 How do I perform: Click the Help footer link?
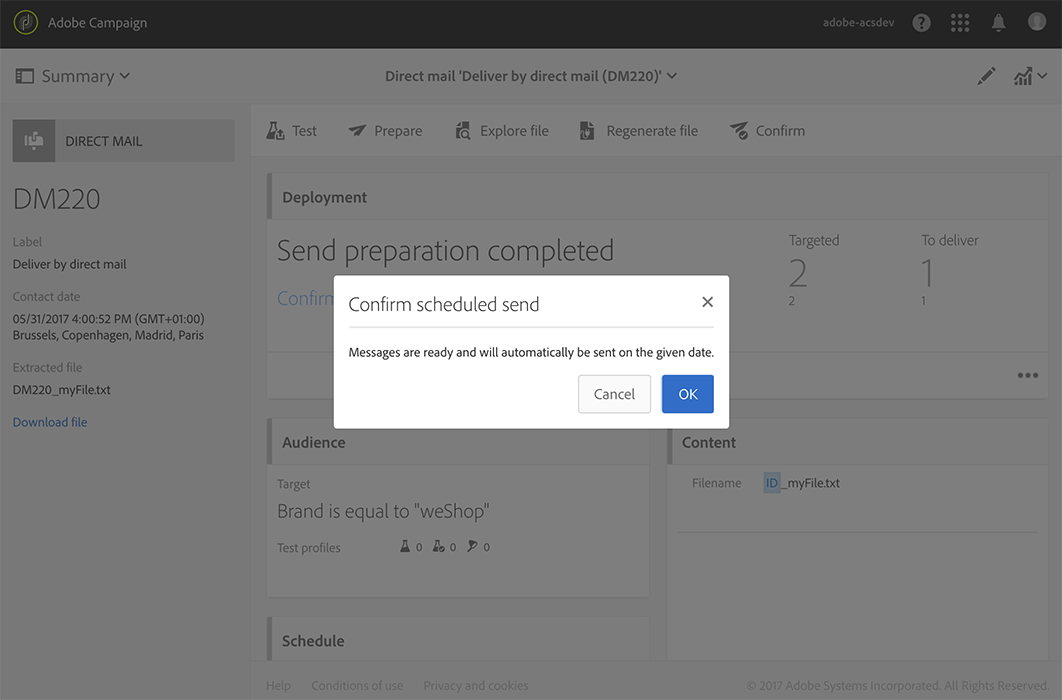(x=278, y=685)
